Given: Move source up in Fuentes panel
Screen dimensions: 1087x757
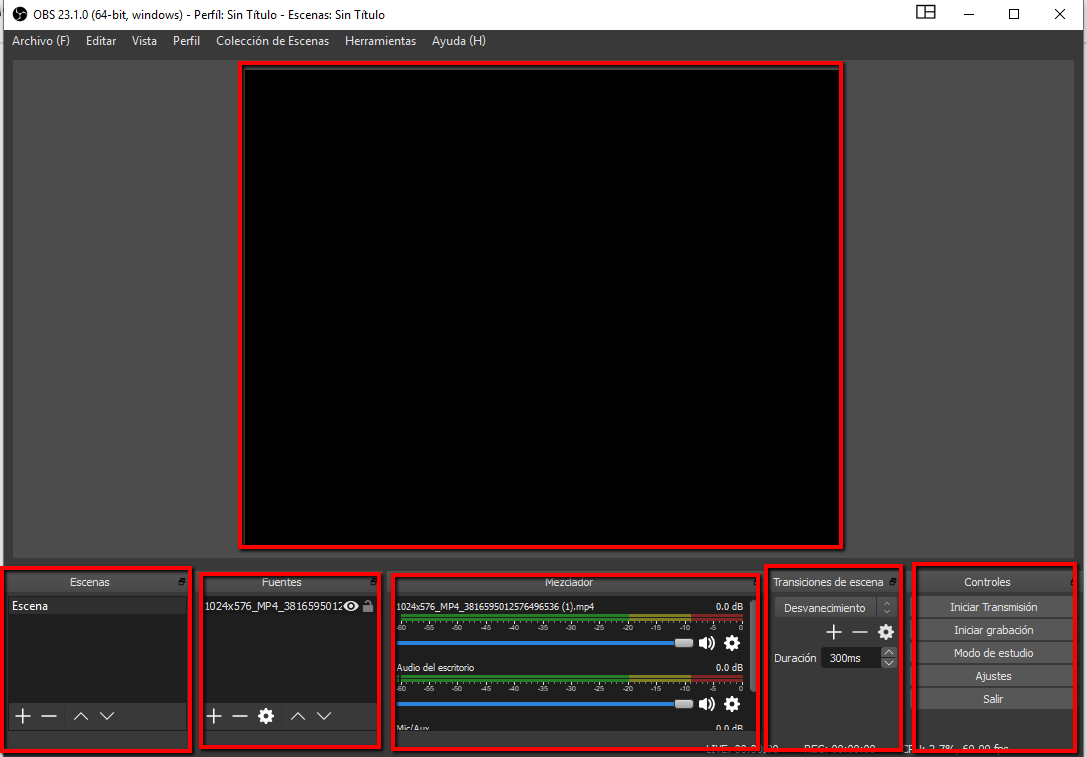Looking at the screenshot, I should 297,716.
